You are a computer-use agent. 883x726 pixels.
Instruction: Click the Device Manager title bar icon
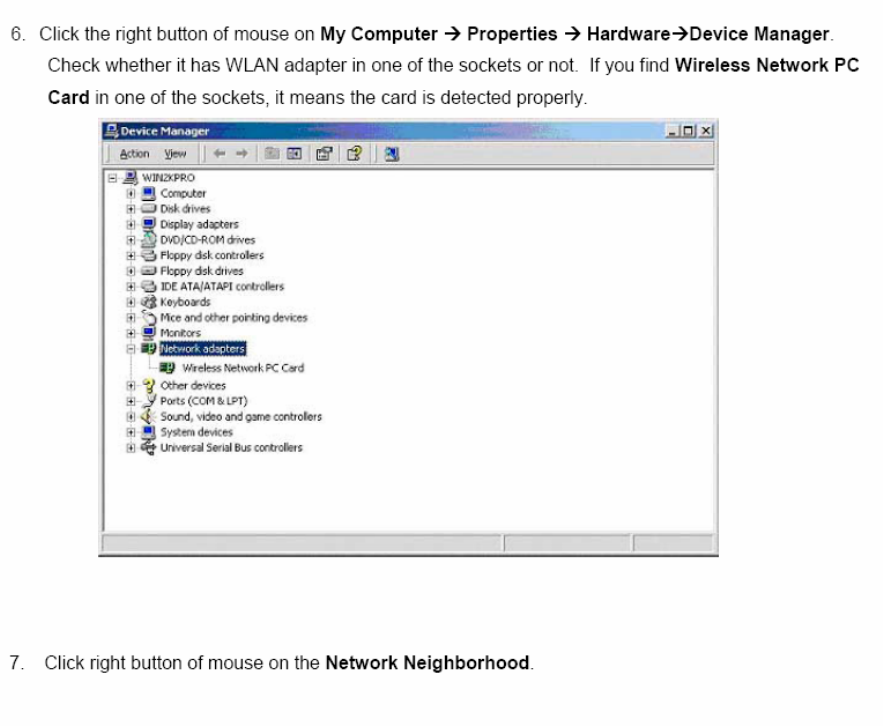point(112,131)
